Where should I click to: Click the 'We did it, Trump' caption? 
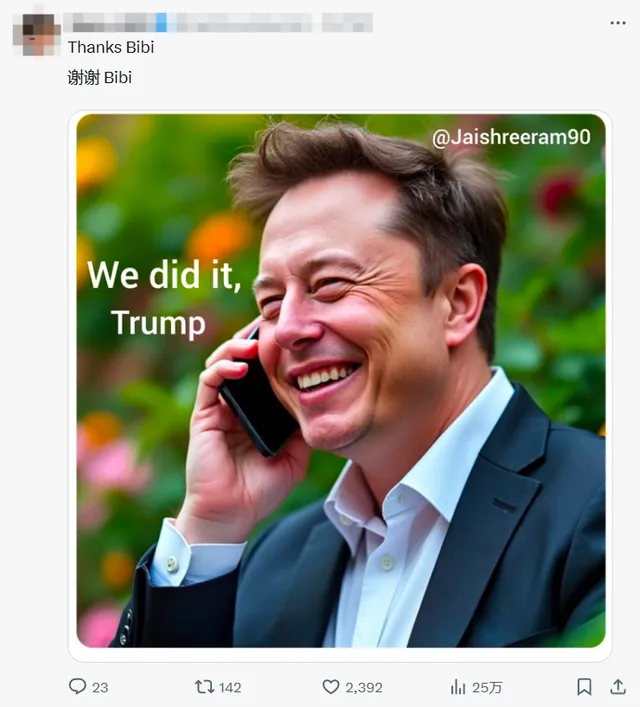coord(164,298)
